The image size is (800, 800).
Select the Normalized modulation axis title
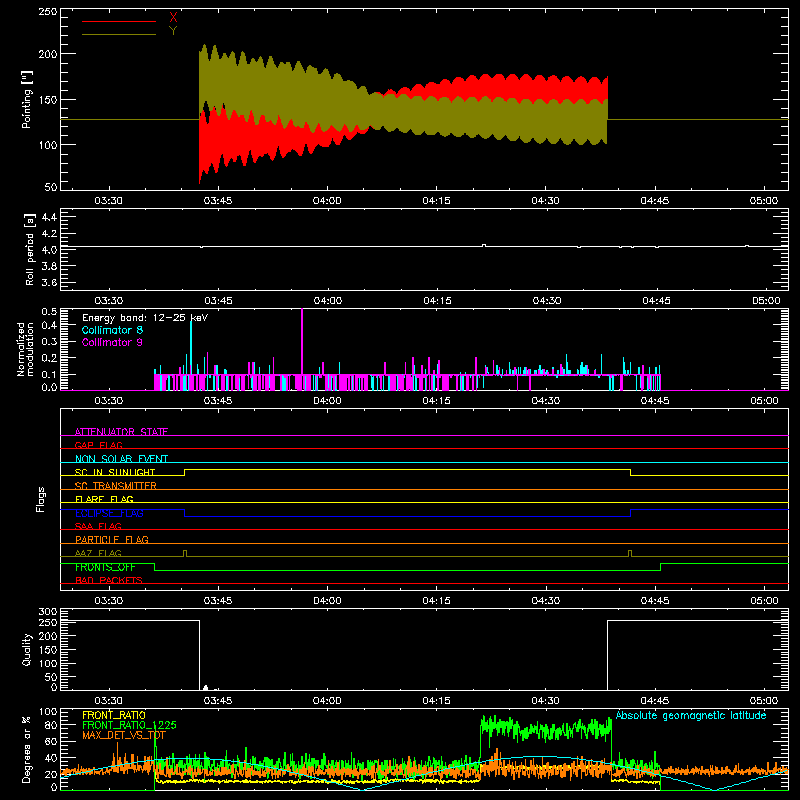coord(26,349)
